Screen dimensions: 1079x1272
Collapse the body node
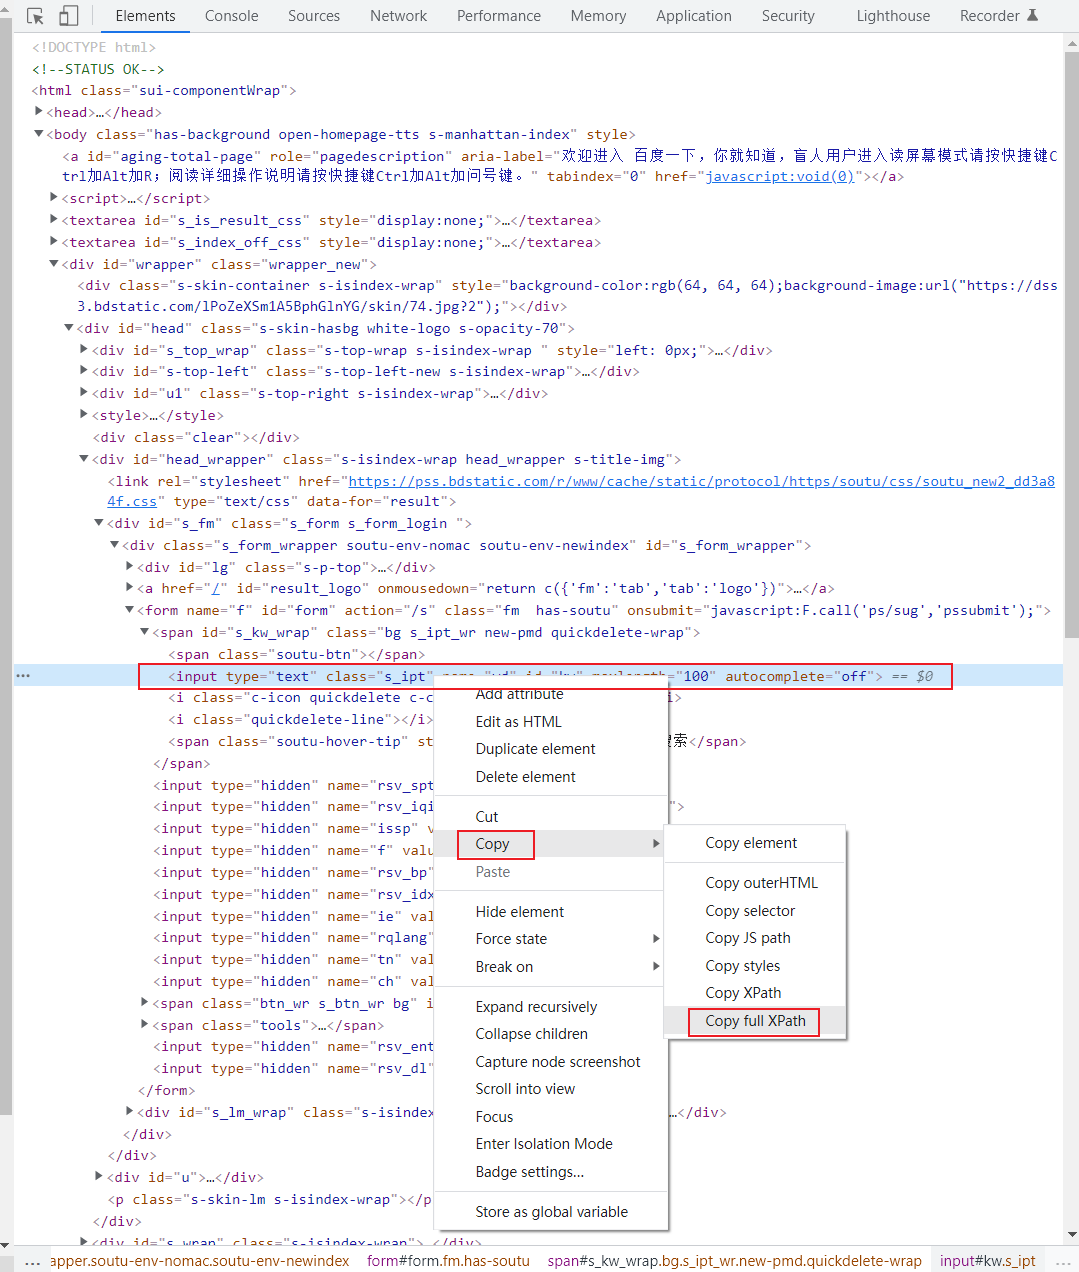(x=39, y=134)
